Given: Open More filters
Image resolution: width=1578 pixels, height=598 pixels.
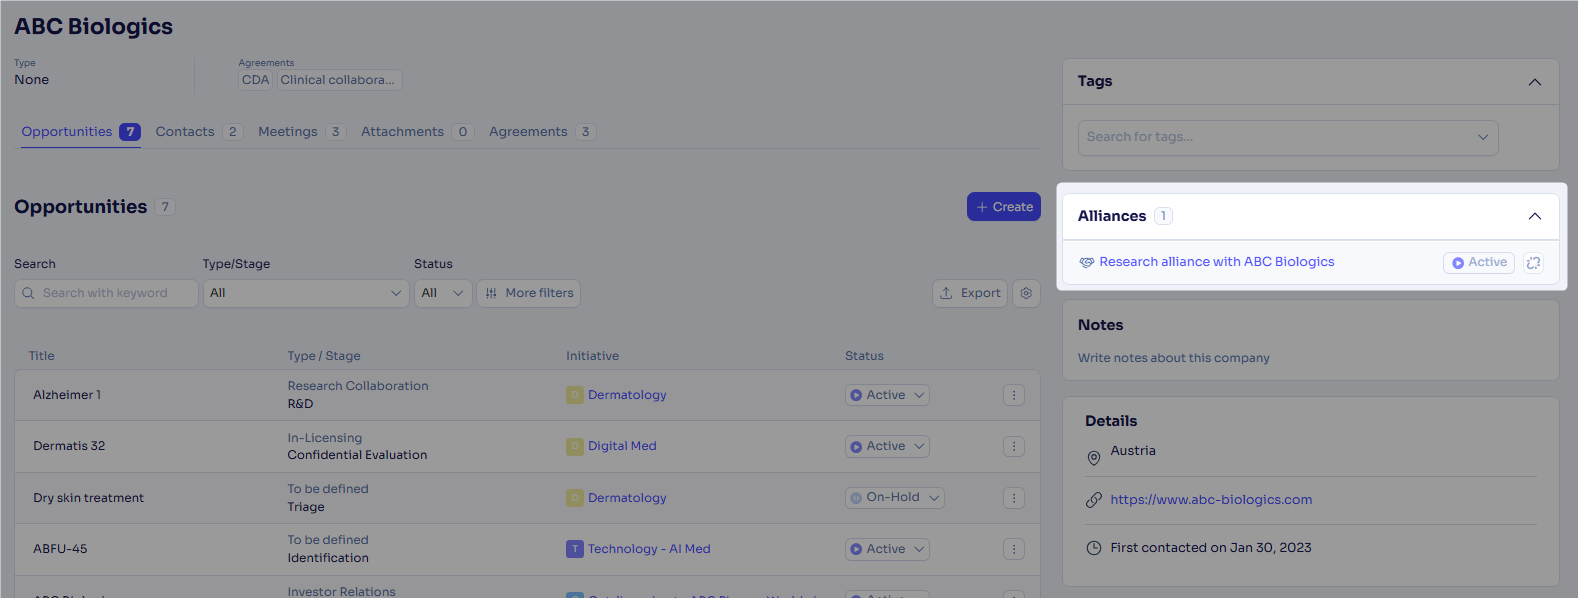Looking at the screenshot, I should click(x=528, y=293).
